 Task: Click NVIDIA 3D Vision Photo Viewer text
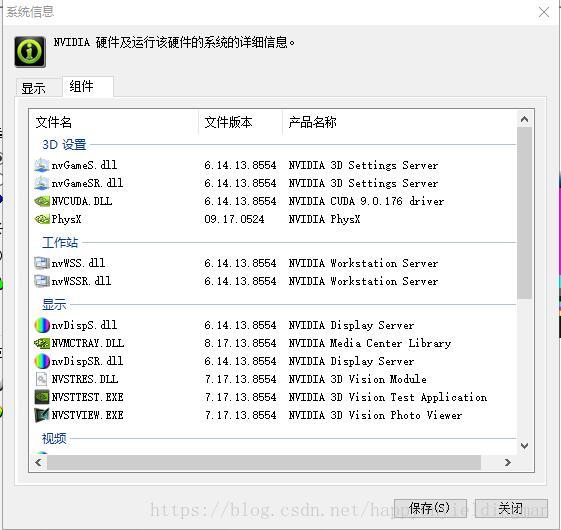(375, 415)
